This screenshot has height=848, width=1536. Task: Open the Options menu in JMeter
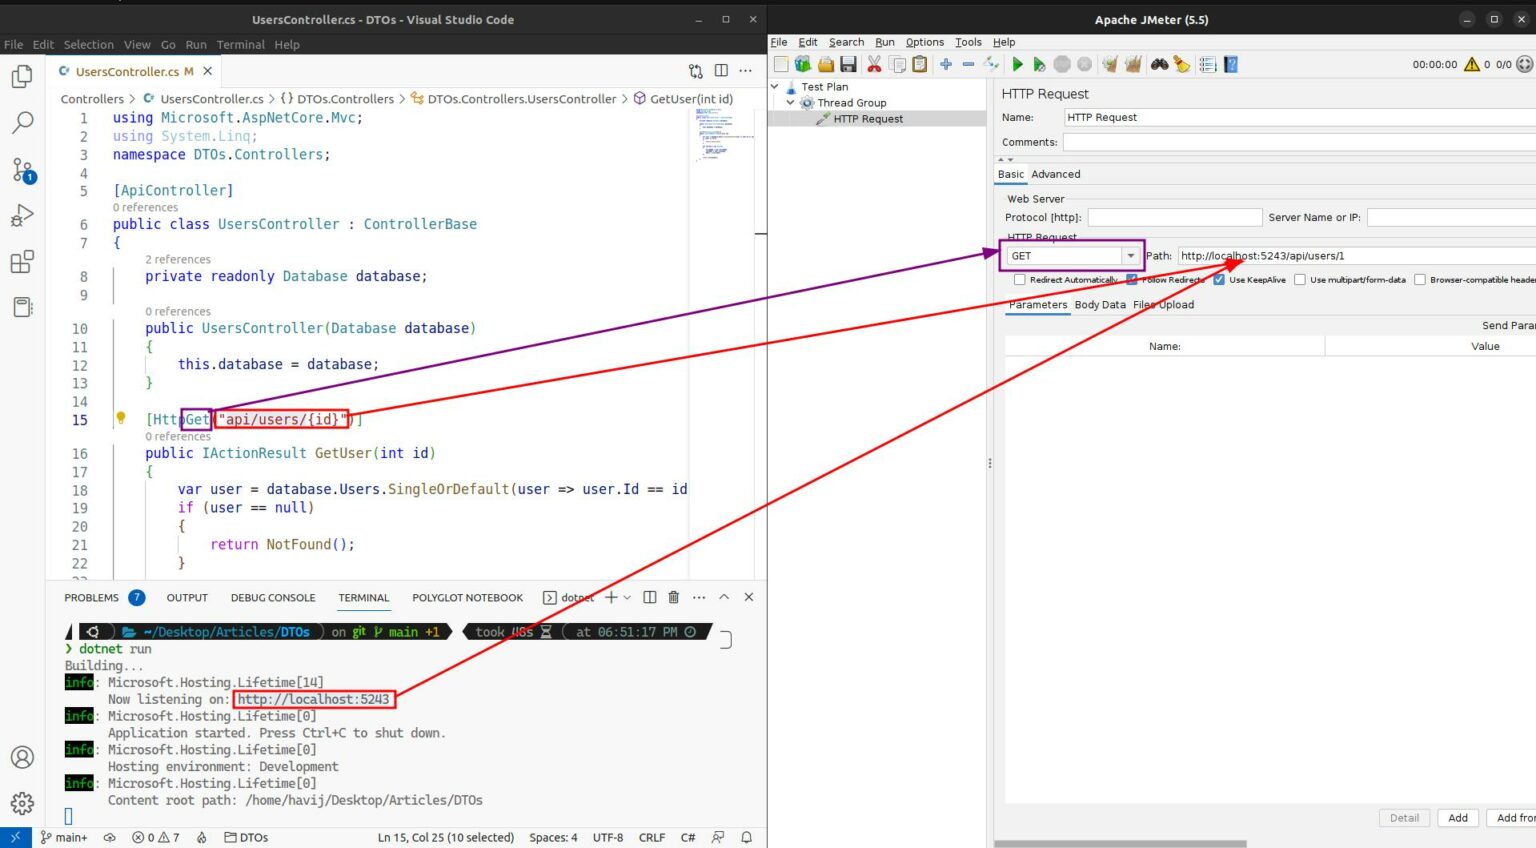pyautogui.click(x=924, y=42)
